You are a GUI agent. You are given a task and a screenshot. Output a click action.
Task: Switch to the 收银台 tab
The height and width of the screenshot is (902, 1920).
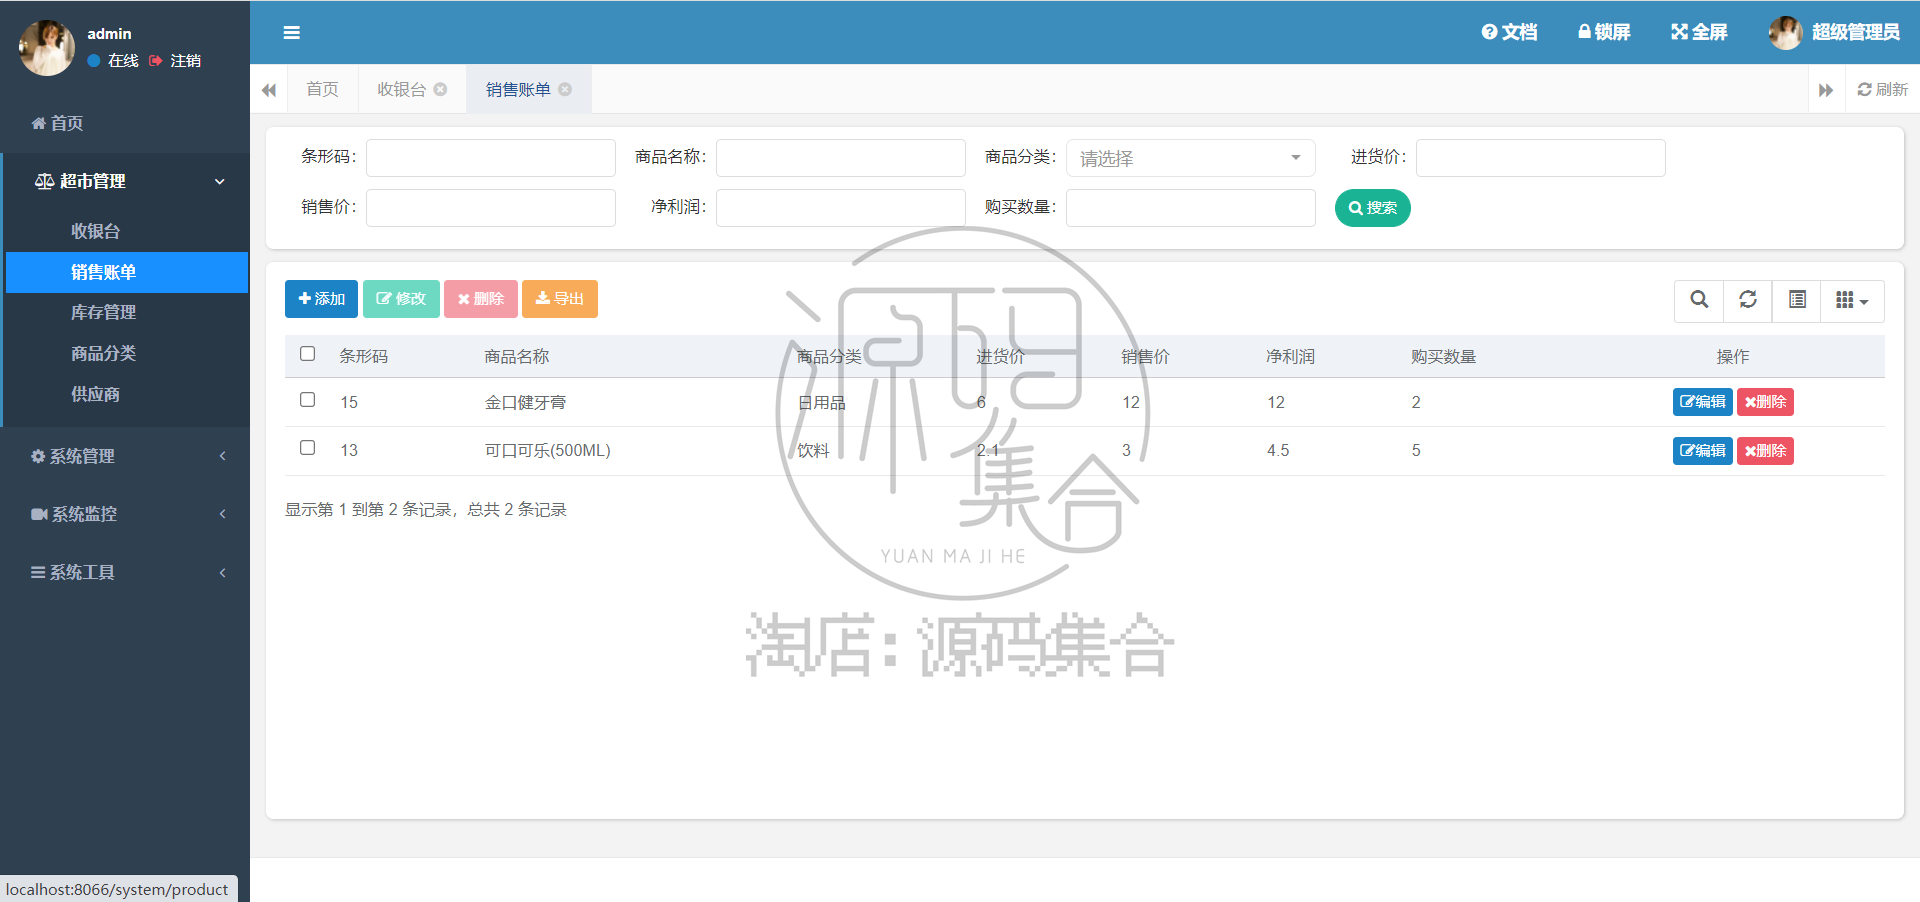tap(401, 89)
